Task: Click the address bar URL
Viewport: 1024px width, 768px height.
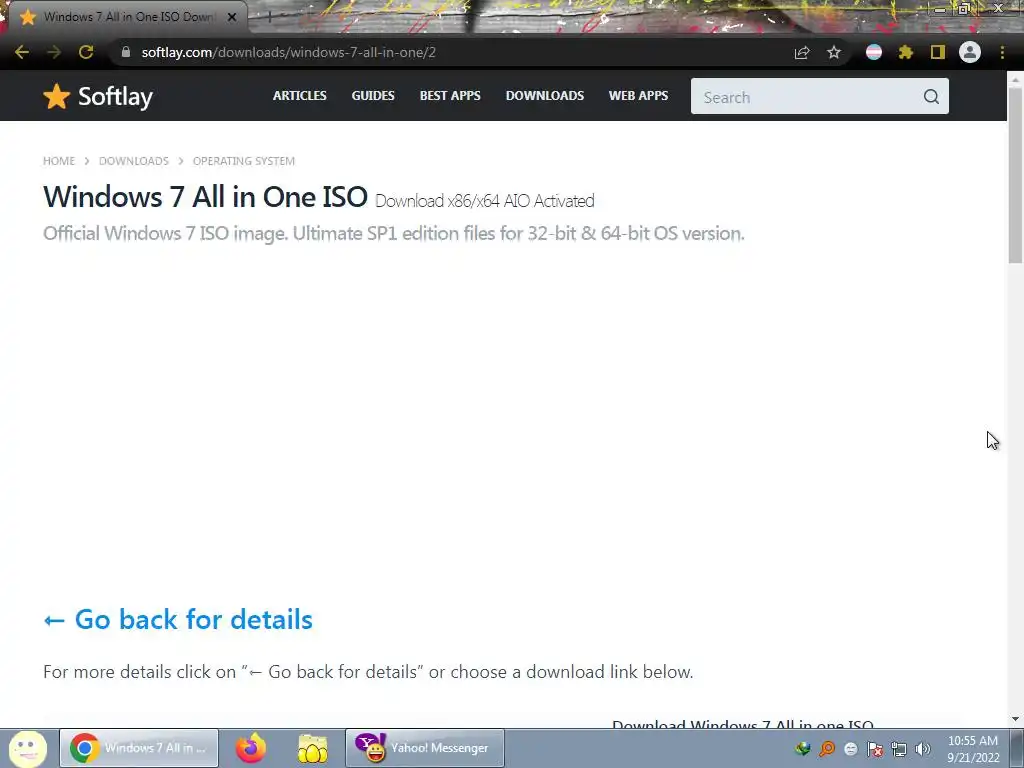Action: 289,52
